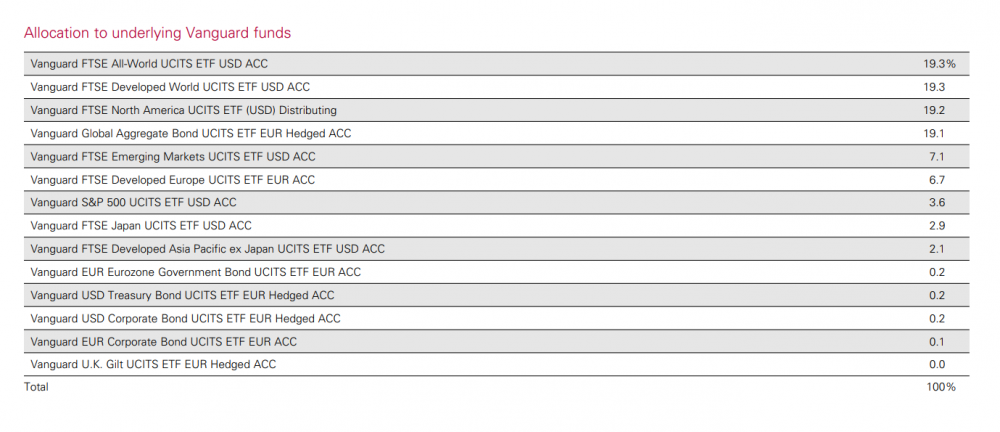This screenshot has width=1000, height=432.
Task: Click the 3.6 value for S&P 500
Action: [937, 202]
